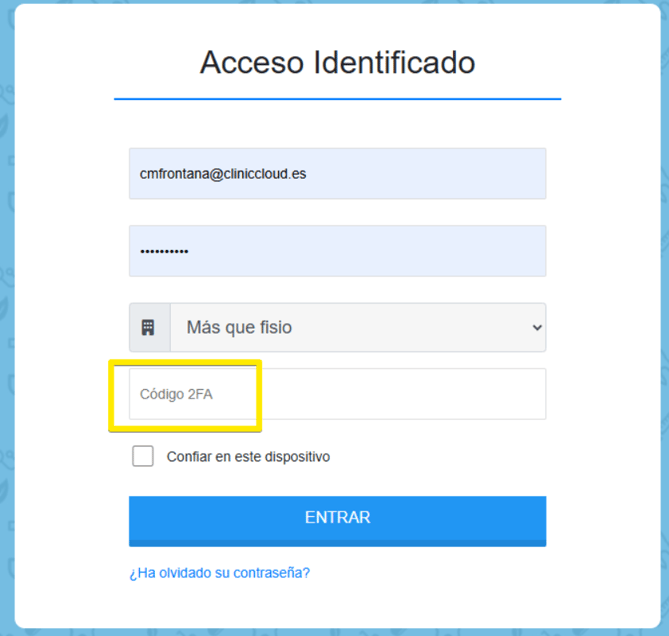669x636 pixels.
Task: Click the building icon beside clinic selector
Action: coord(148,328)
